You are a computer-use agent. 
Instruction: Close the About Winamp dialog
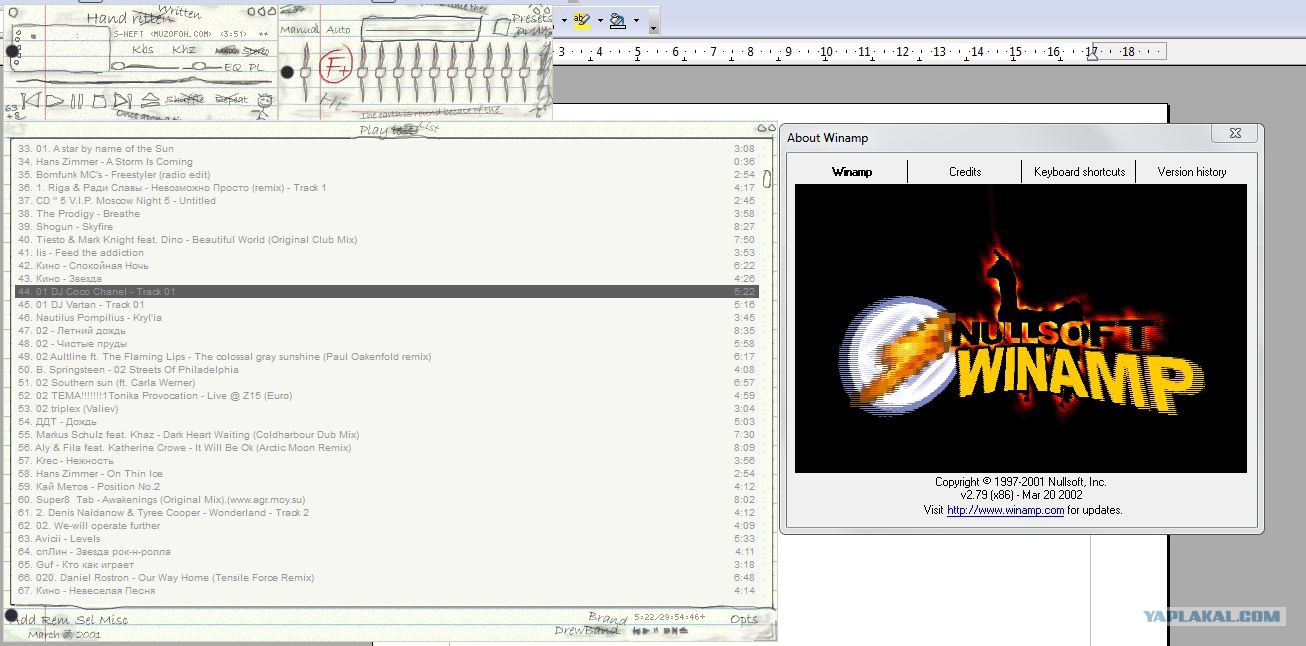click(1234, 133)
